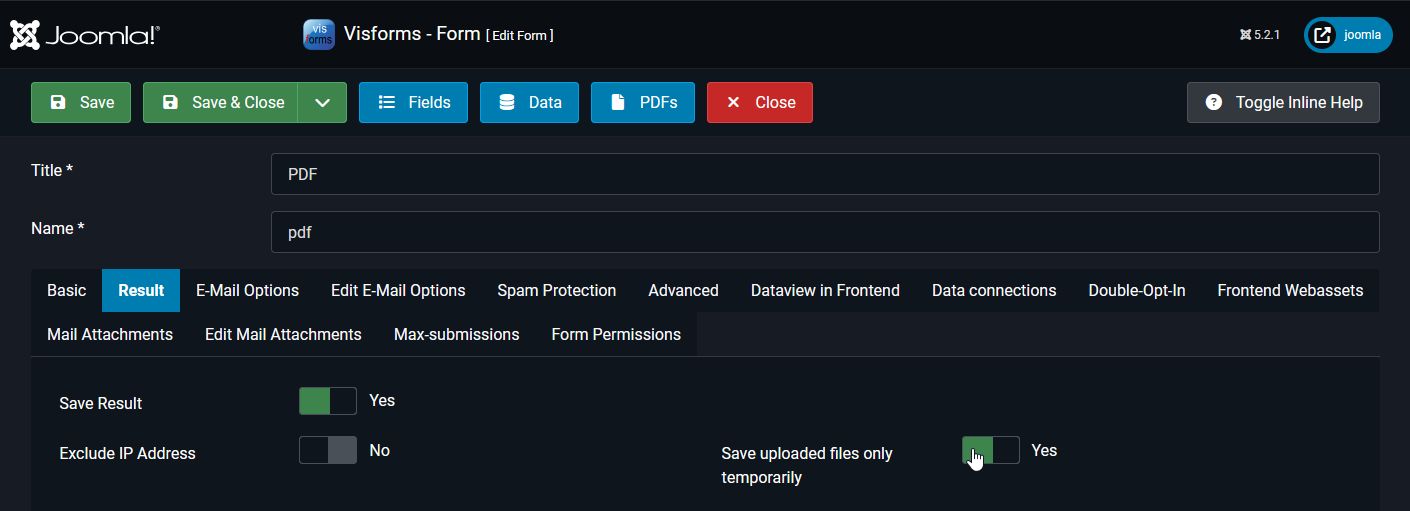This screenshot has width=1410, height=511.
Task: Click into the Name input field
Action: coord(825,232)
